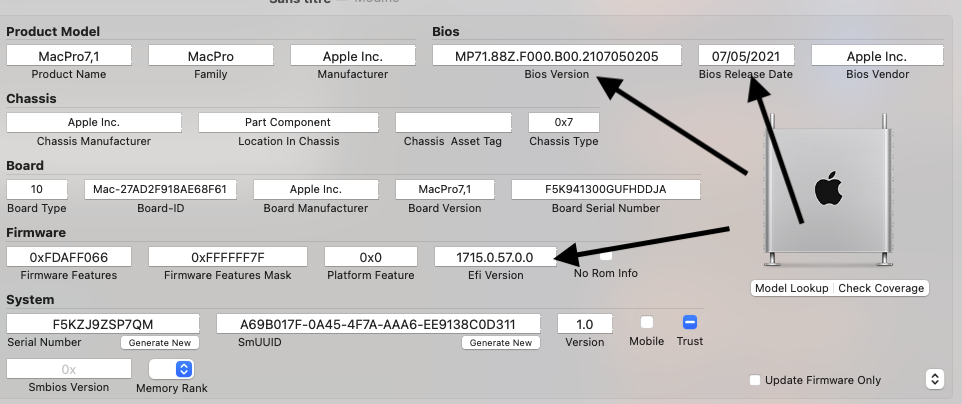The width and height of the screenshot is (962, 404).
Task: Edit the Product Name field MacPro7,1
Action: [x=69, y=56]
